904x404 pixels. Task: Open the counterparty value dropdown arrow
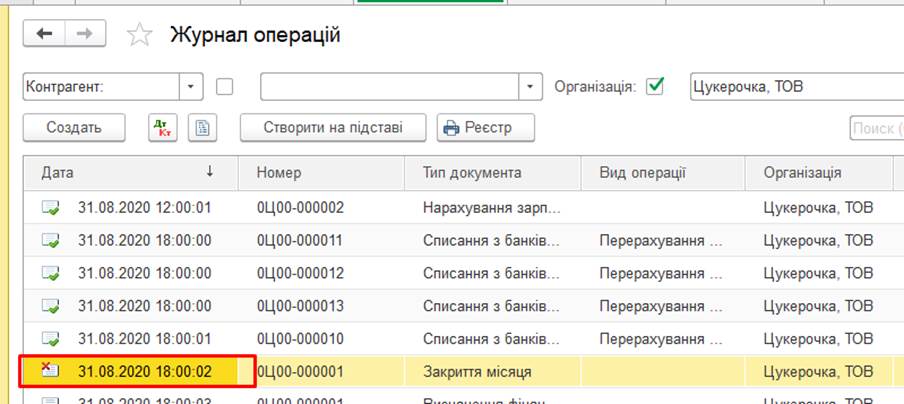[x=531, y=87]
